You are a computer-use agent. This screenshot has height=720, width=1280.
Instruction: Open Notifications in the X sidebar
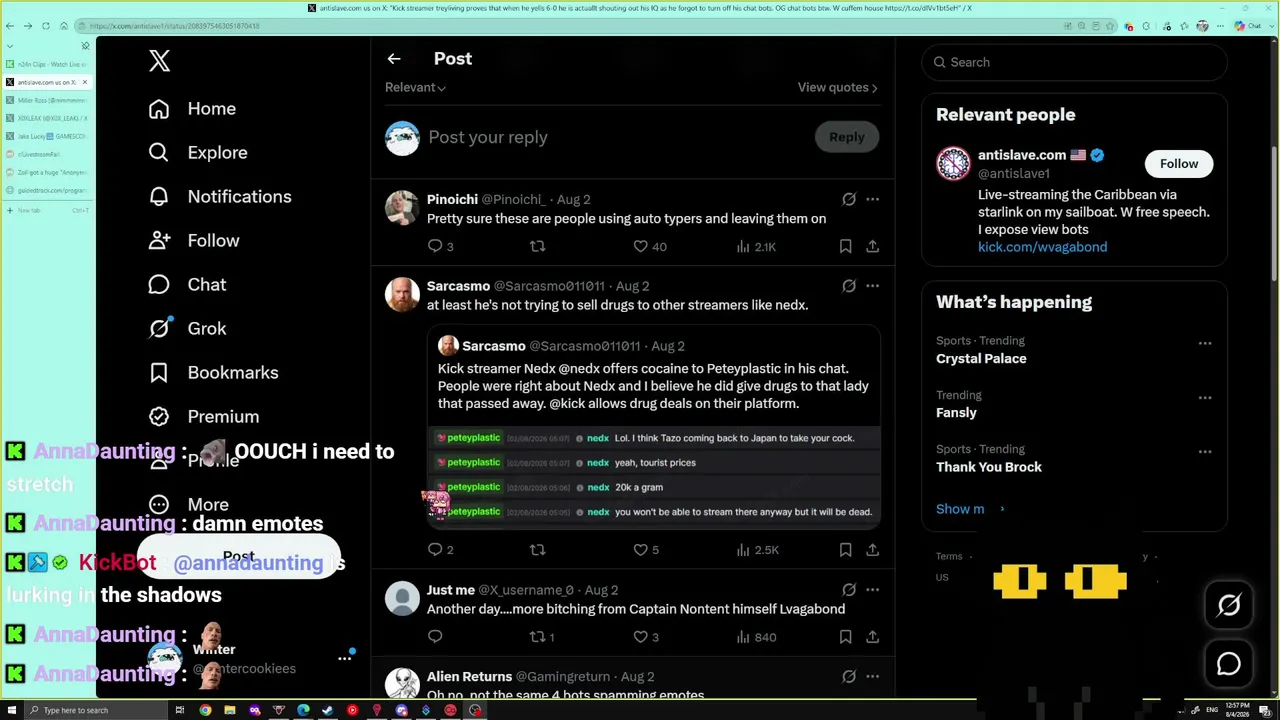(x=220, y=197)
